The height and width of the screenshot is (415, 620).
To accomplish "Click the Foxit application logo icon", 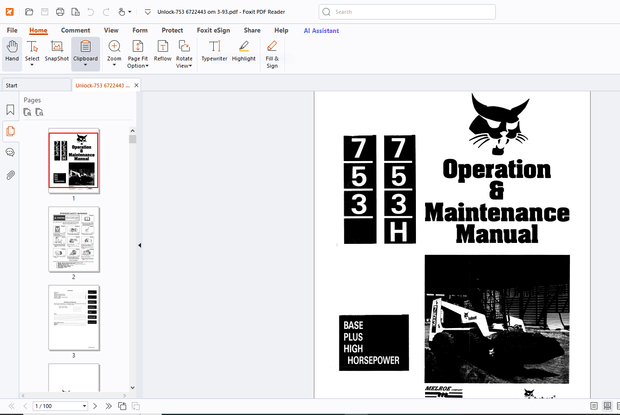I will (9, 12).
